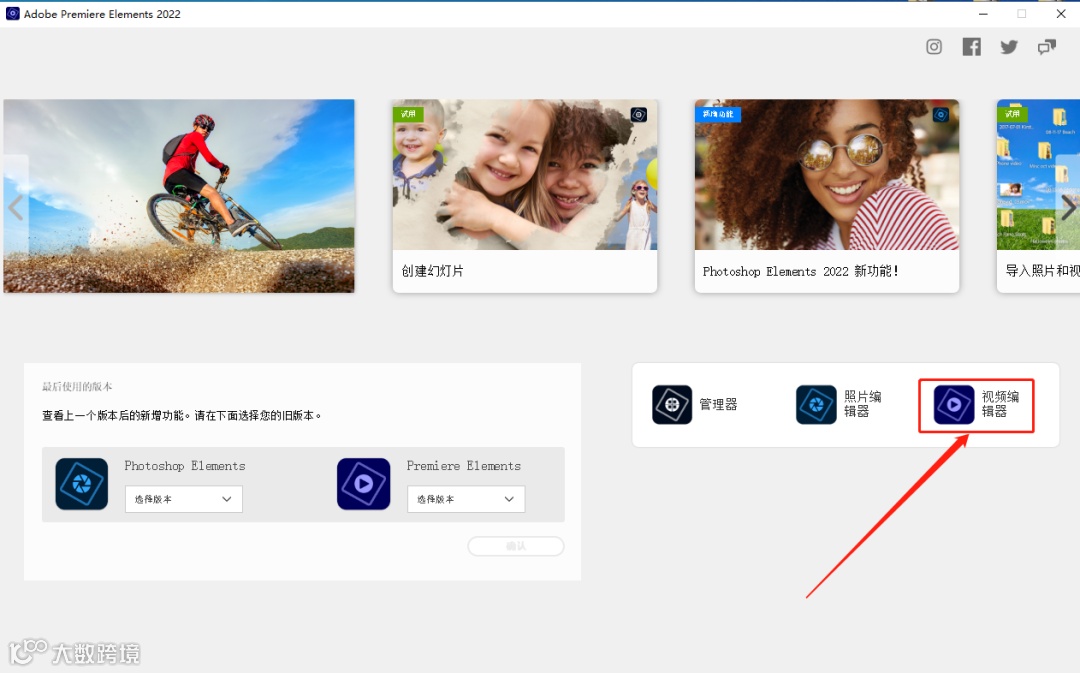The width and height of the screenshot is (1080, 673).
Task: Open the Twitter social link icon
Action: pos(1009,47)
